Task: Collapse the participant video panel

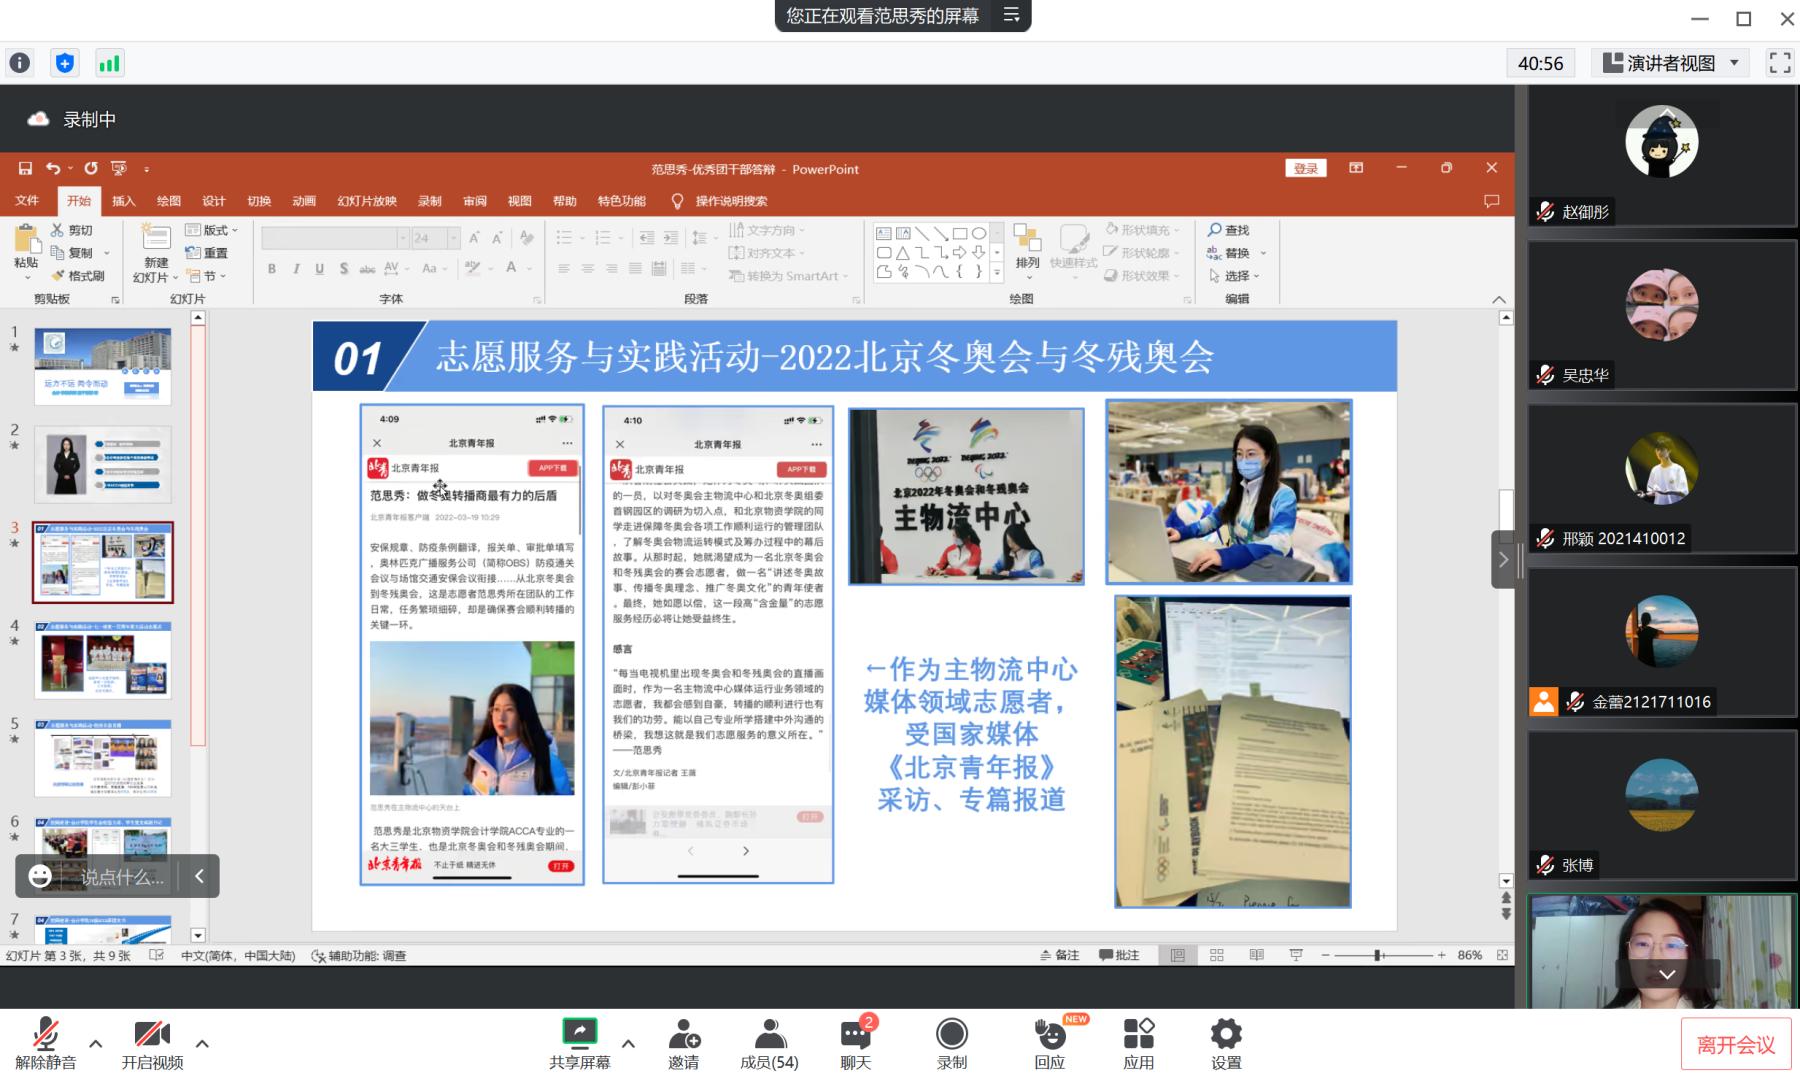Action: (x=1502, y=560)
